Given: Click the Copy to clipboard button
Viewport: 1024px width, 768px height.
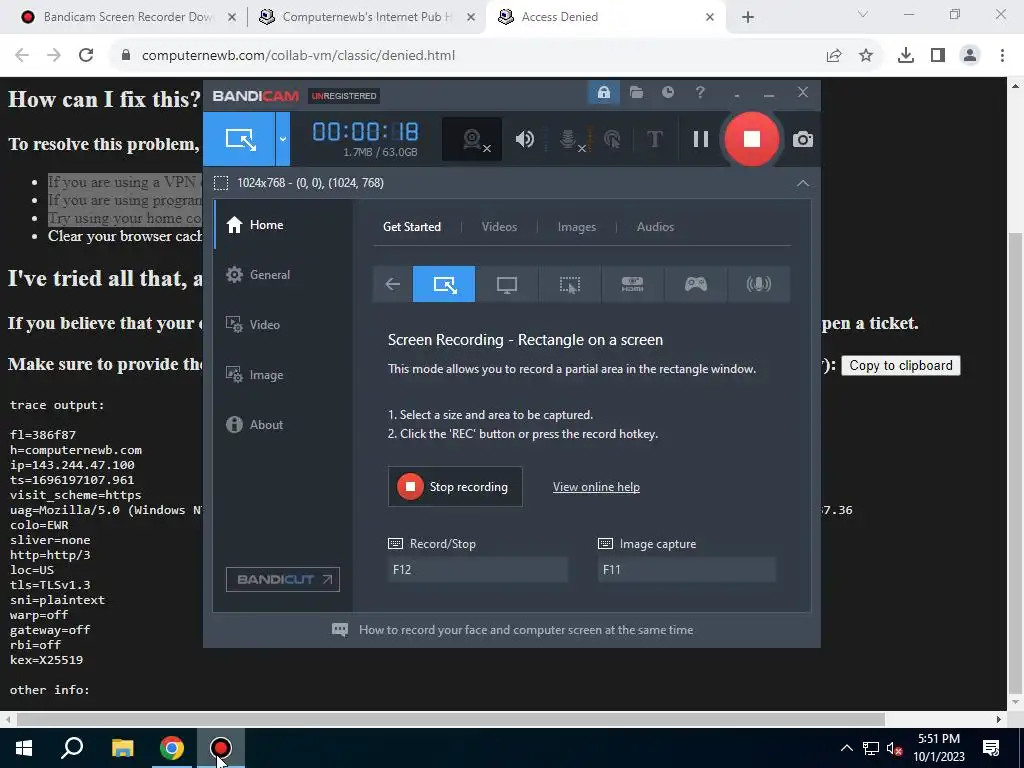Looking at the screenshot, I should click(x=901, y=366).
